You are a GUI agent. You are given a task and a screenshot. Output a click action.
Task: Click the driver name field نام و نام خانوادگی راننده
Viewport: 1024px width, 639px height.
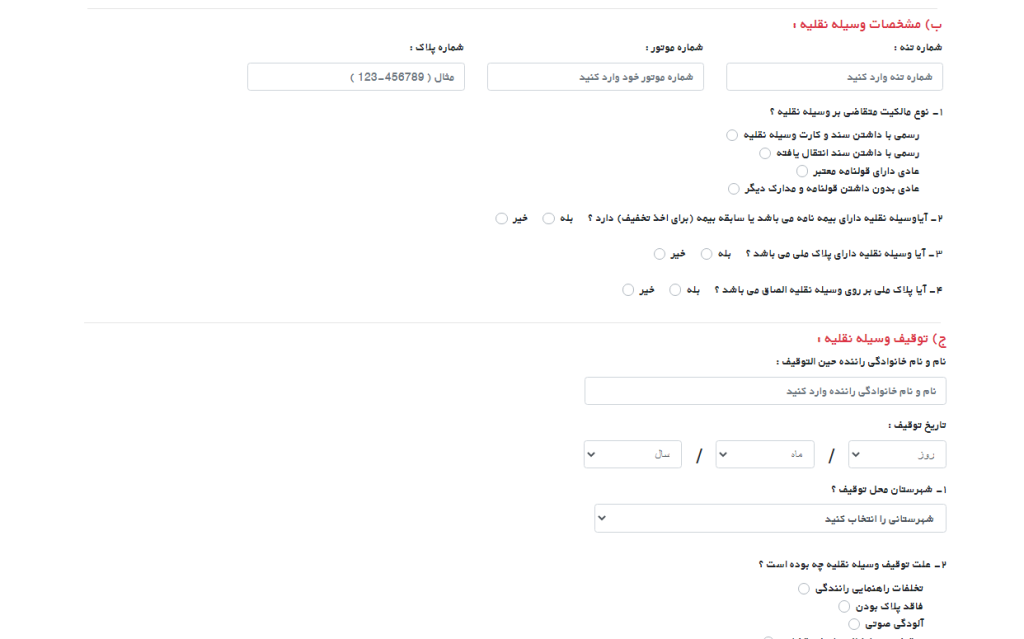coord(765,391)
